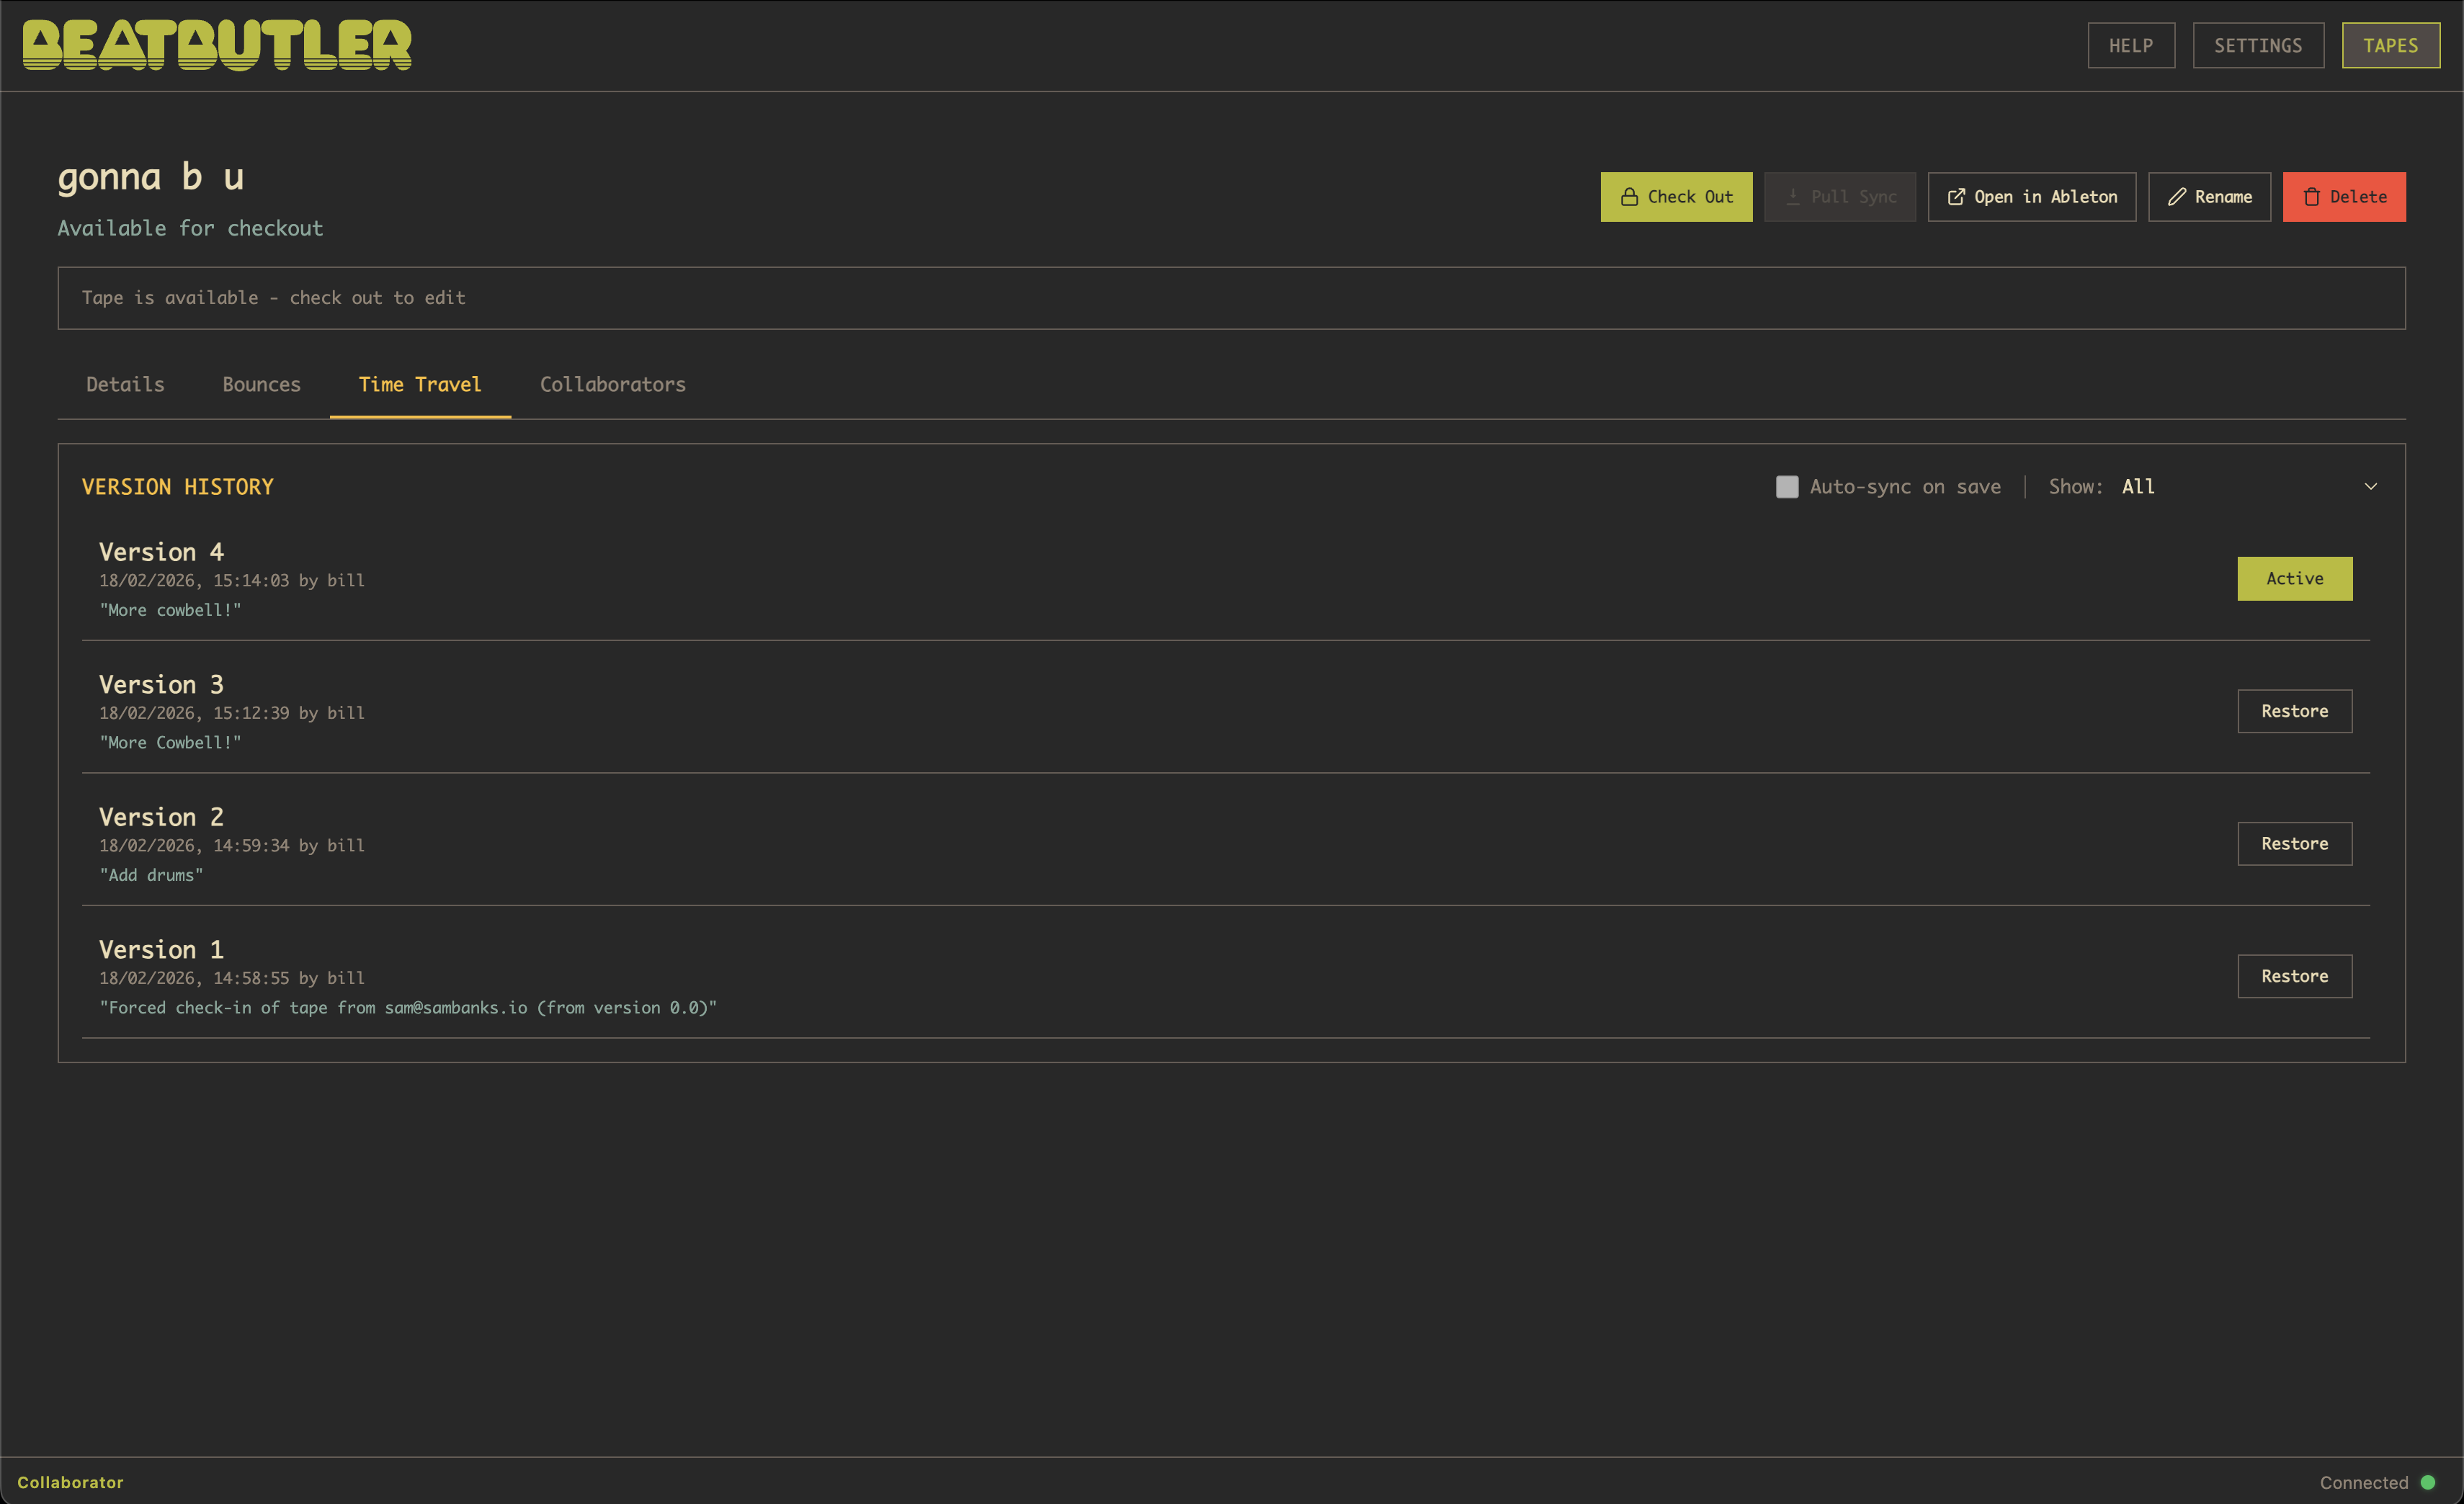Screen dimensions: 2464x1504
Task: Go to the Collaborators tab
Action: [612, 385]
